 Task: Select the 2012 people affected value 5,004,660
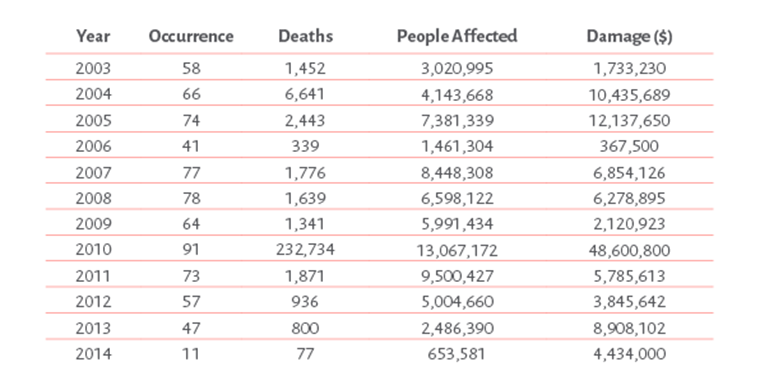tap(457, 301)
